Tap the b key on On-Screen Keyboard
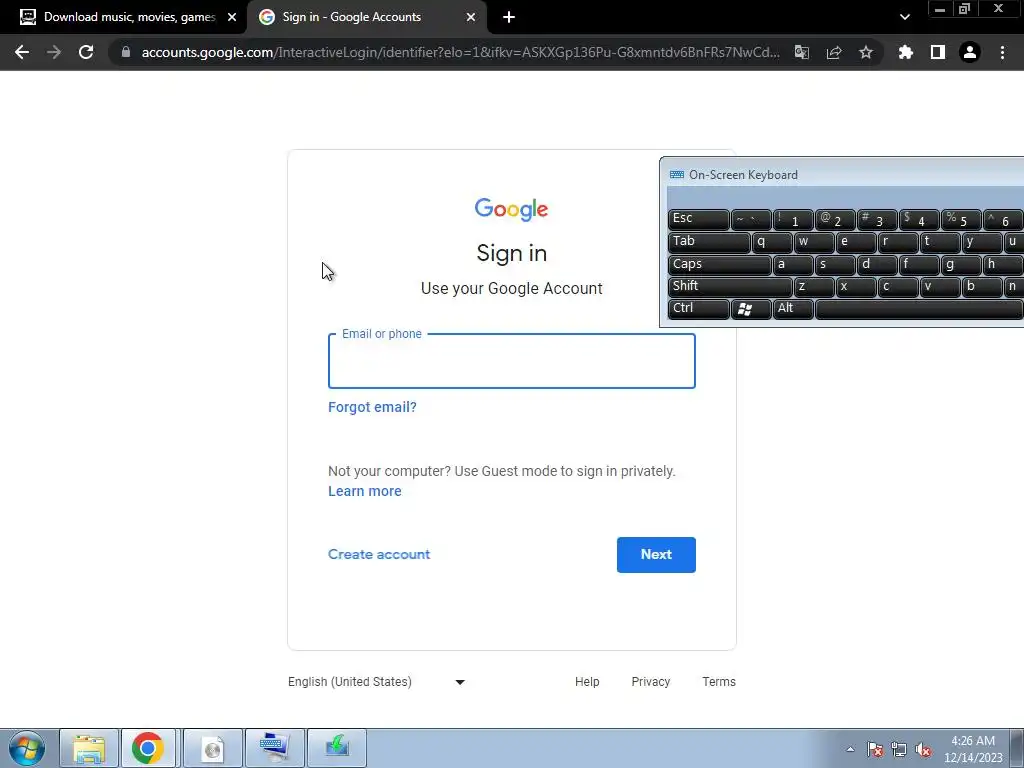The image size is (1024, 768). [x=982, y=287]
